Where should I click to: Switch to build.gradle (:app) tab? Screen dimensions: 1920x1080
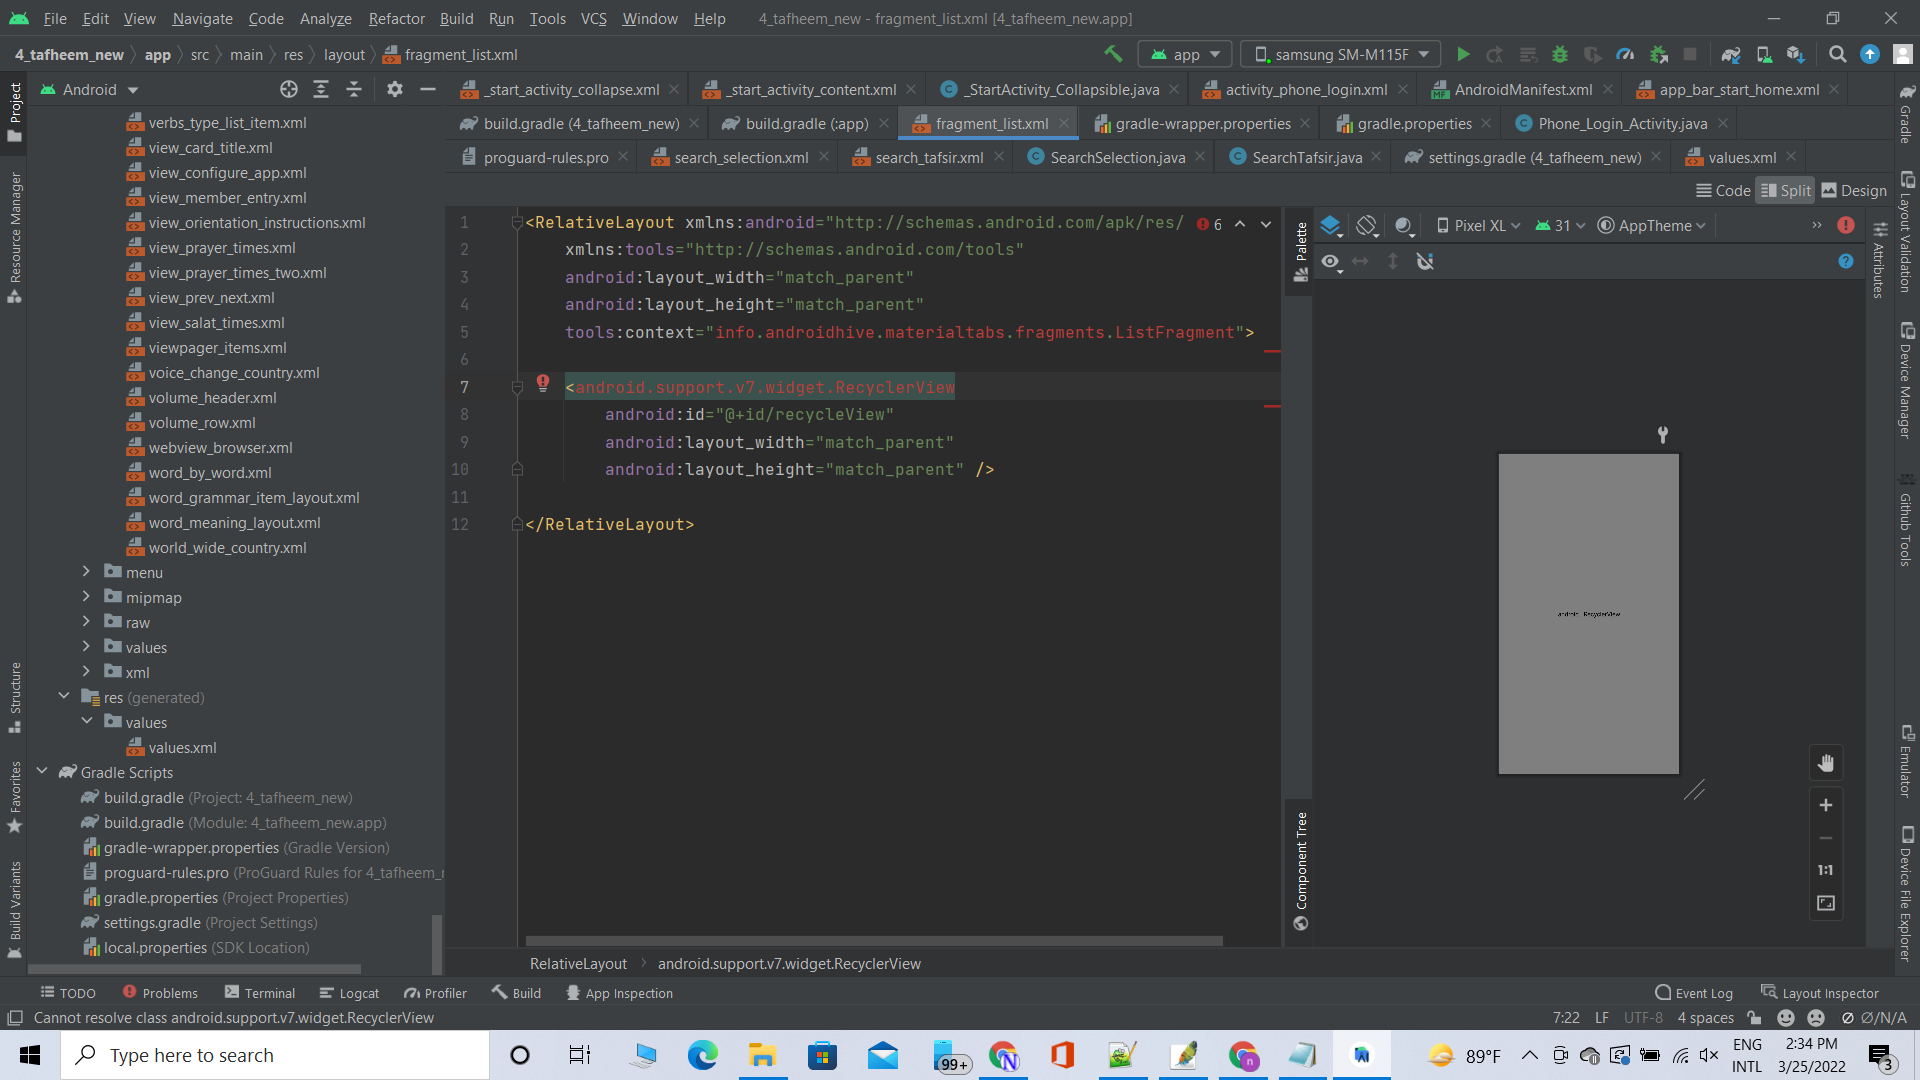tap(806, 123)
